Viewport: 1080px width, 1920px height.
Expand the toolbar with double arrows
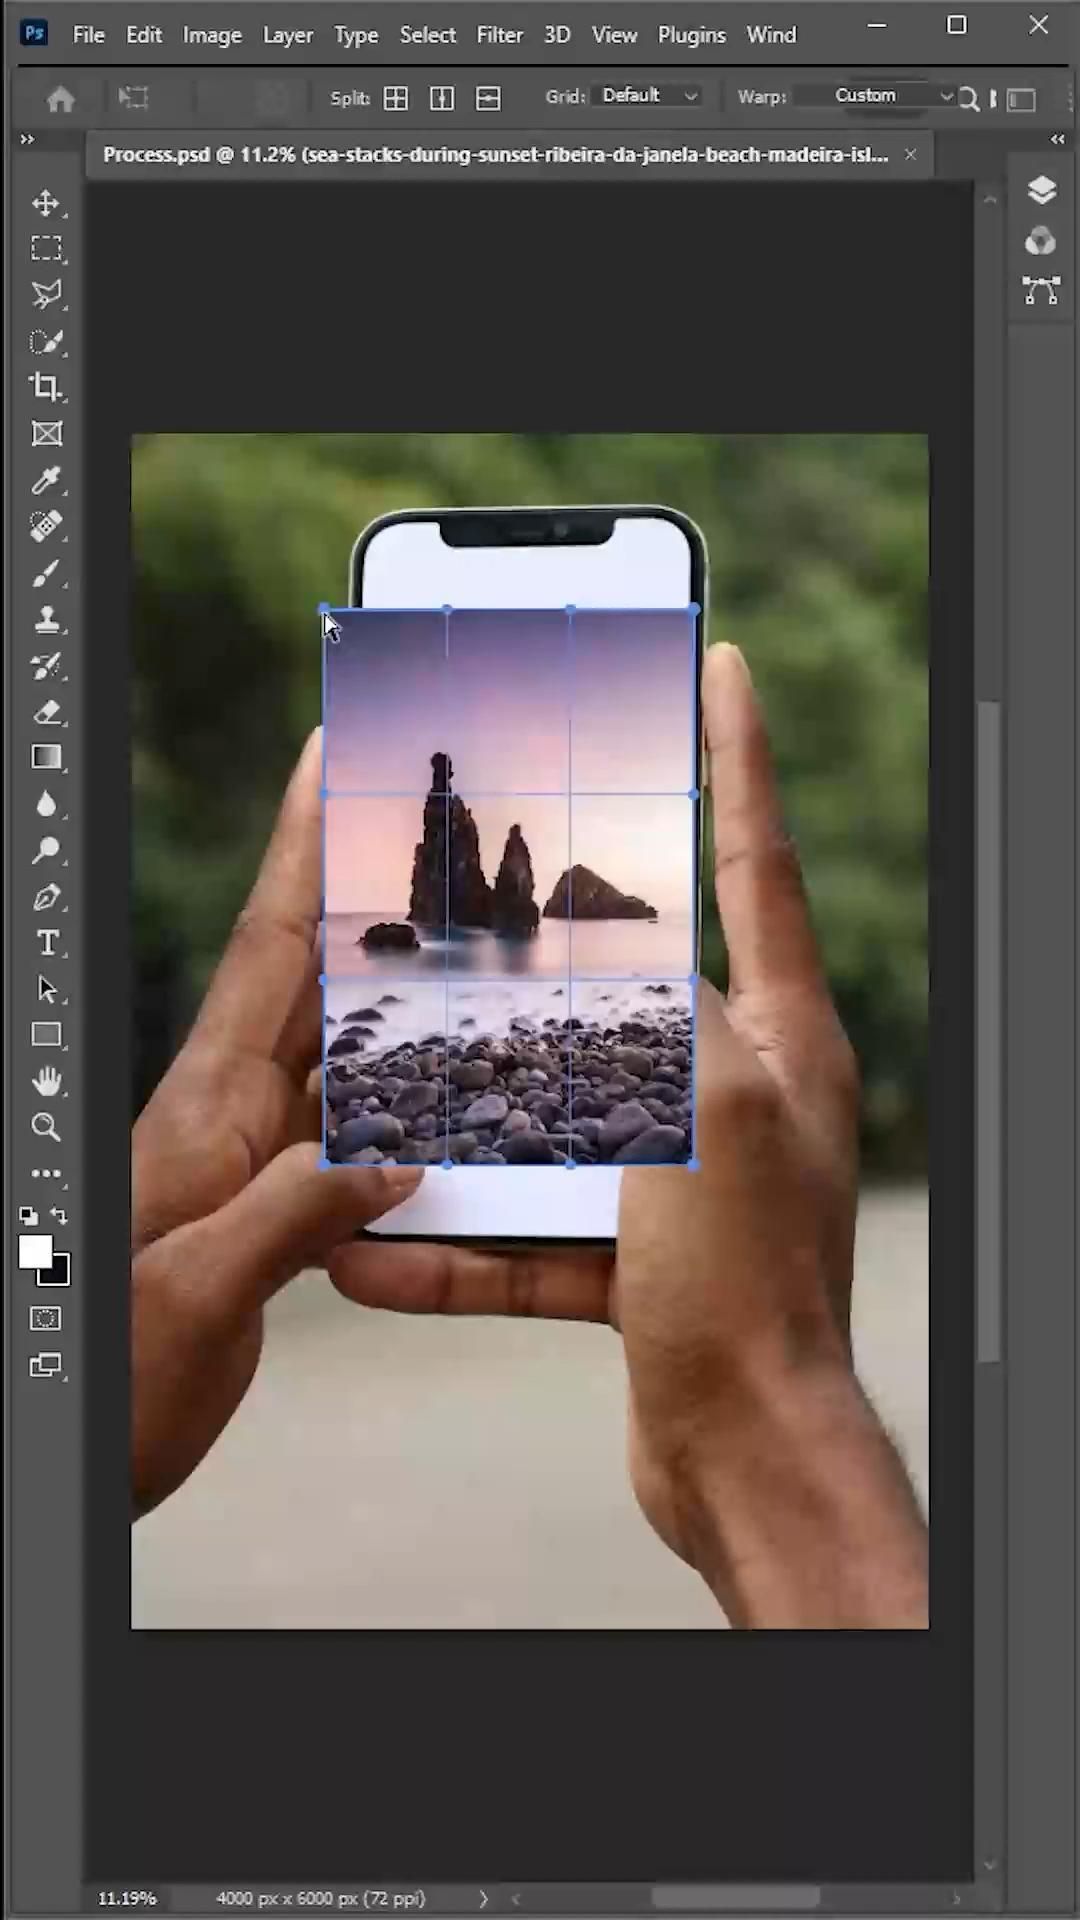[27, 139]
